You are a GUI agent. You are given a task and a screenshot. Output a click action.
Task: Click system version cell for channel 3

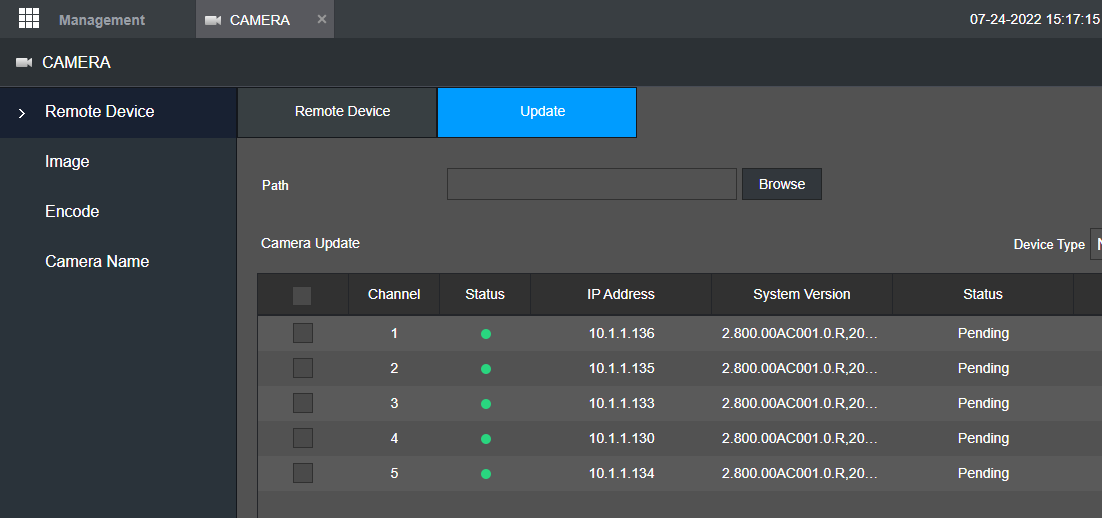(800, 403)
